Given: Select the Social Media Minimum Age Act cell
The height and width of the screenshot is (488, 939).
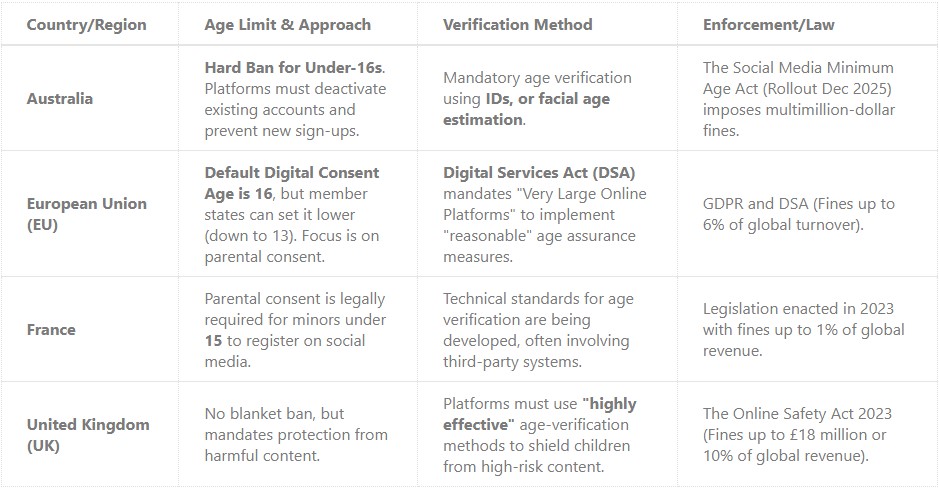Looking at the screenshot, I should (797, 98).
